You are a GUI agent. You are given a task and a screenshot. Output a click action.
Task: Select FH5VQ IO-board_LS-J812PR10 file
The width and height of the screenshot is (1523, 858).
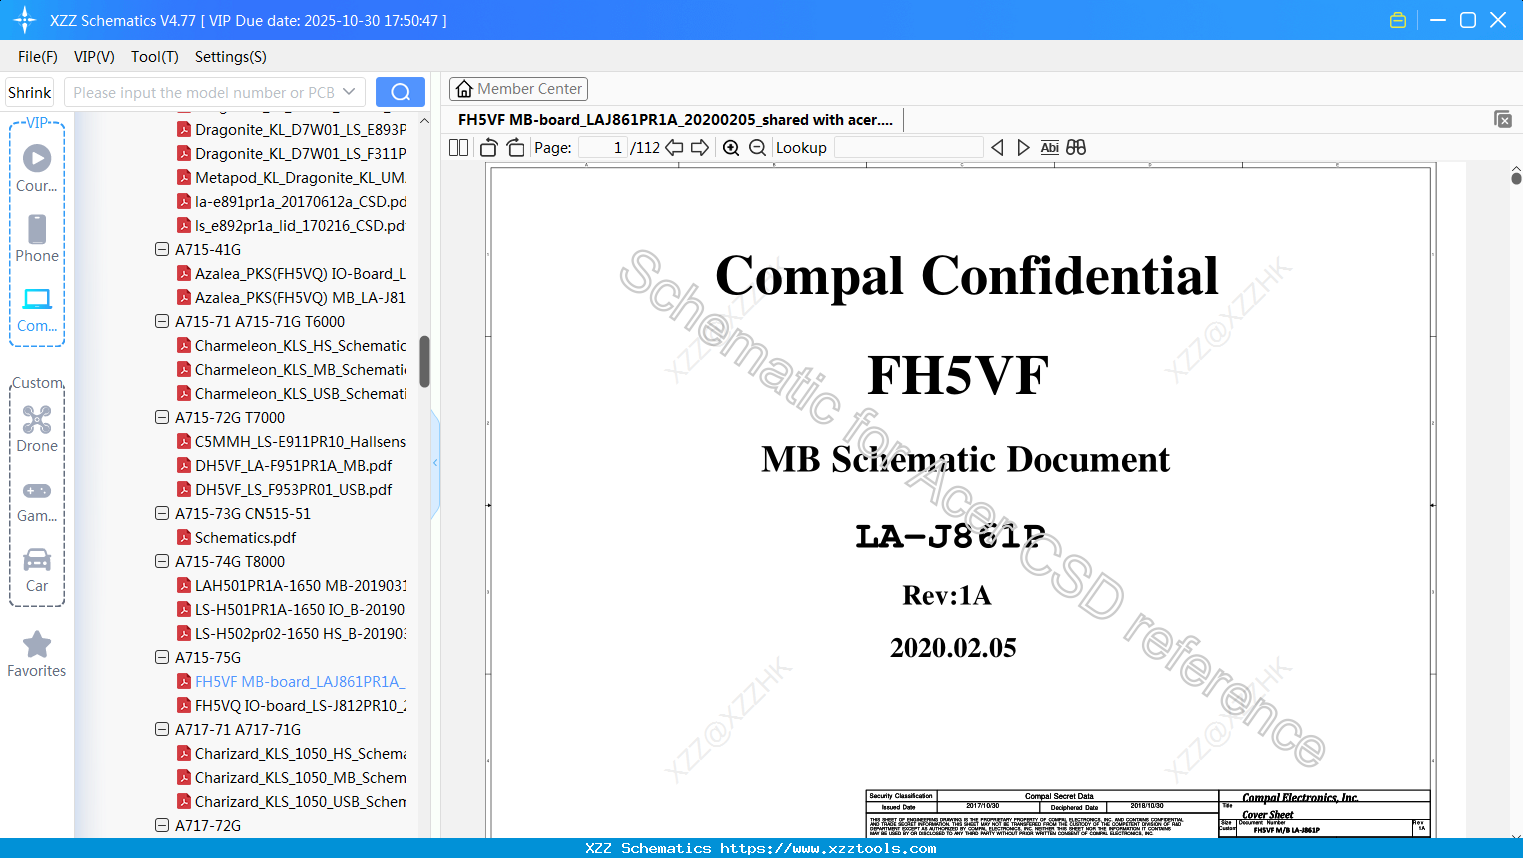point(292,705)
